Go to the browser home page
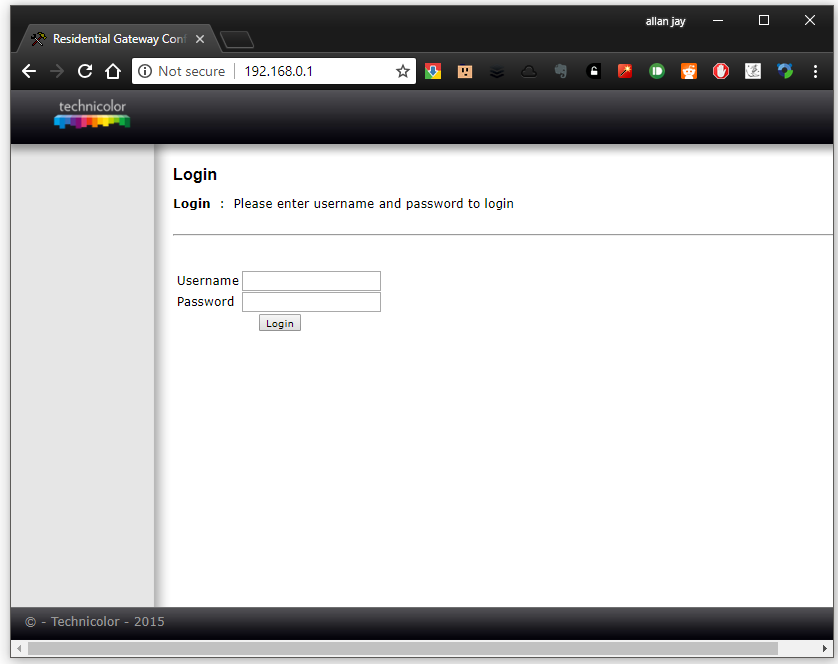 (x=113, y=71)
